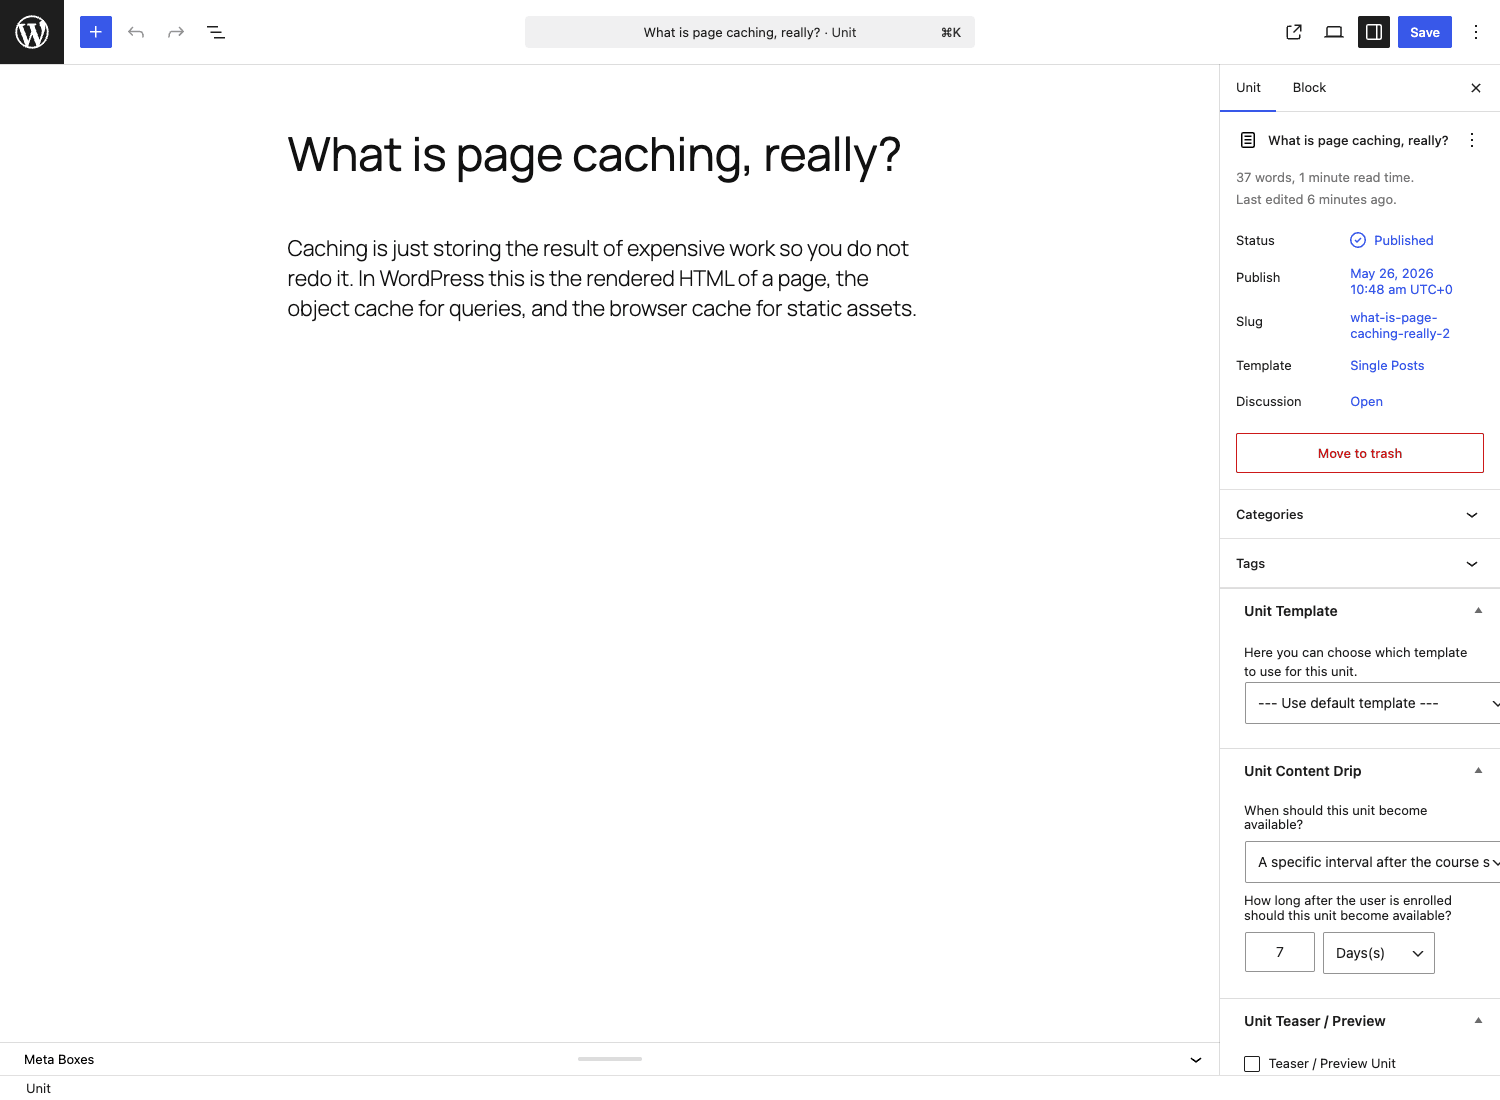Collapse the Unit Template meta box

pyautogui.click(x=1478, y=610)
